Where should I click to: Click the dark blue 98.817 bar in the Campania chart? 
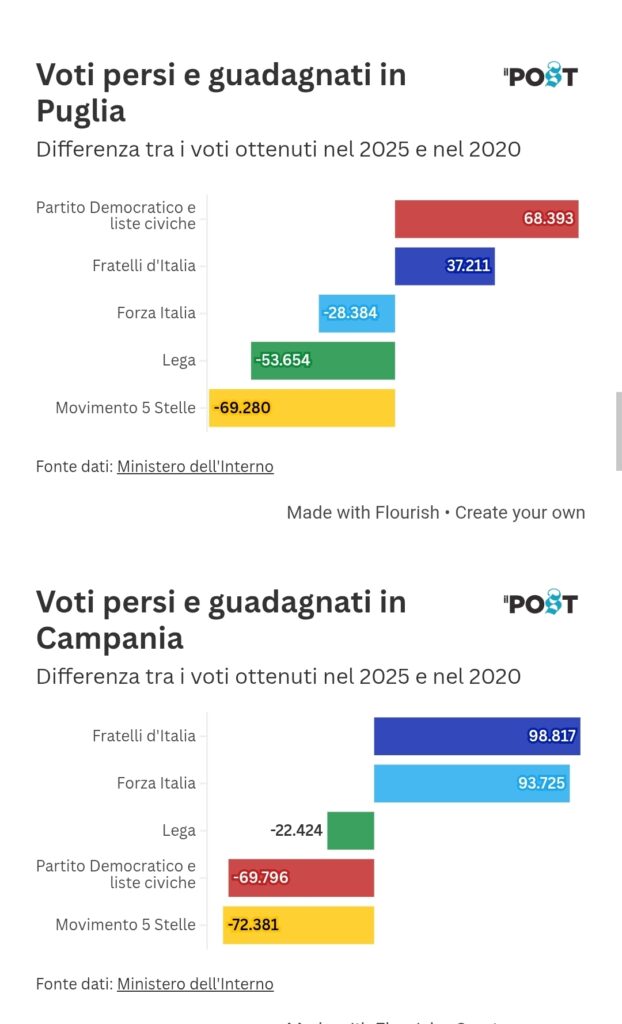476,736
